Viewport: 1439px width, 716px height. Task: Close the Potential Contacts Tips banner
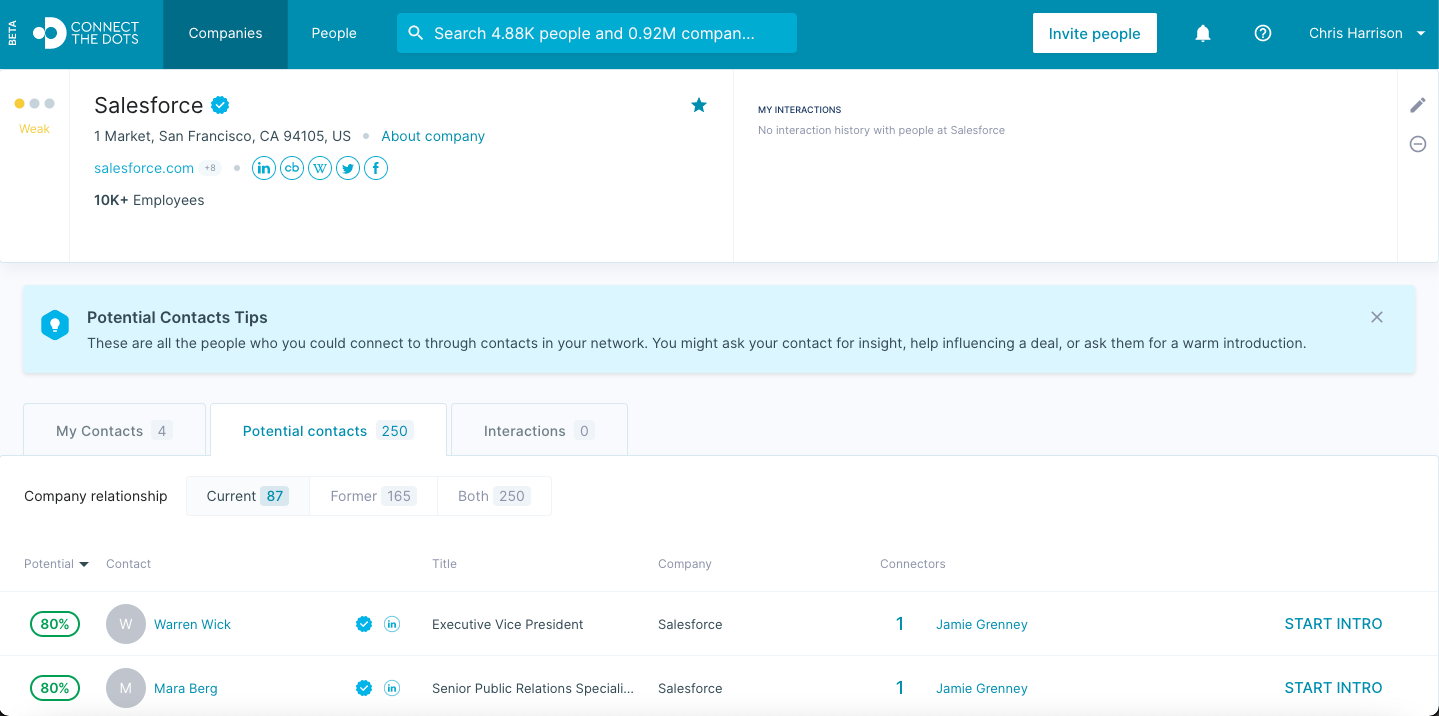click(1377, 317)
